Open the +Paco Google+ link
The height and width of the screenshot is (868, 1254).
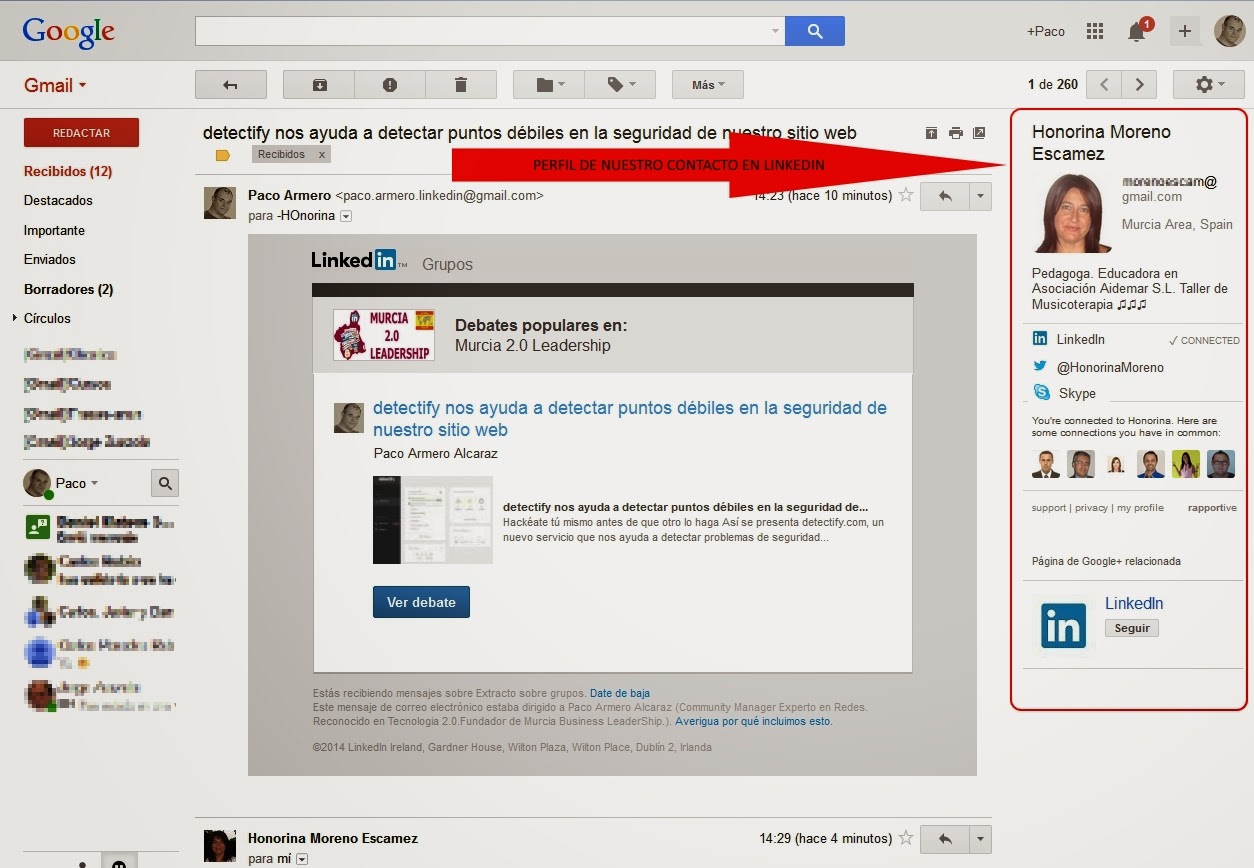click(1046, 31)
